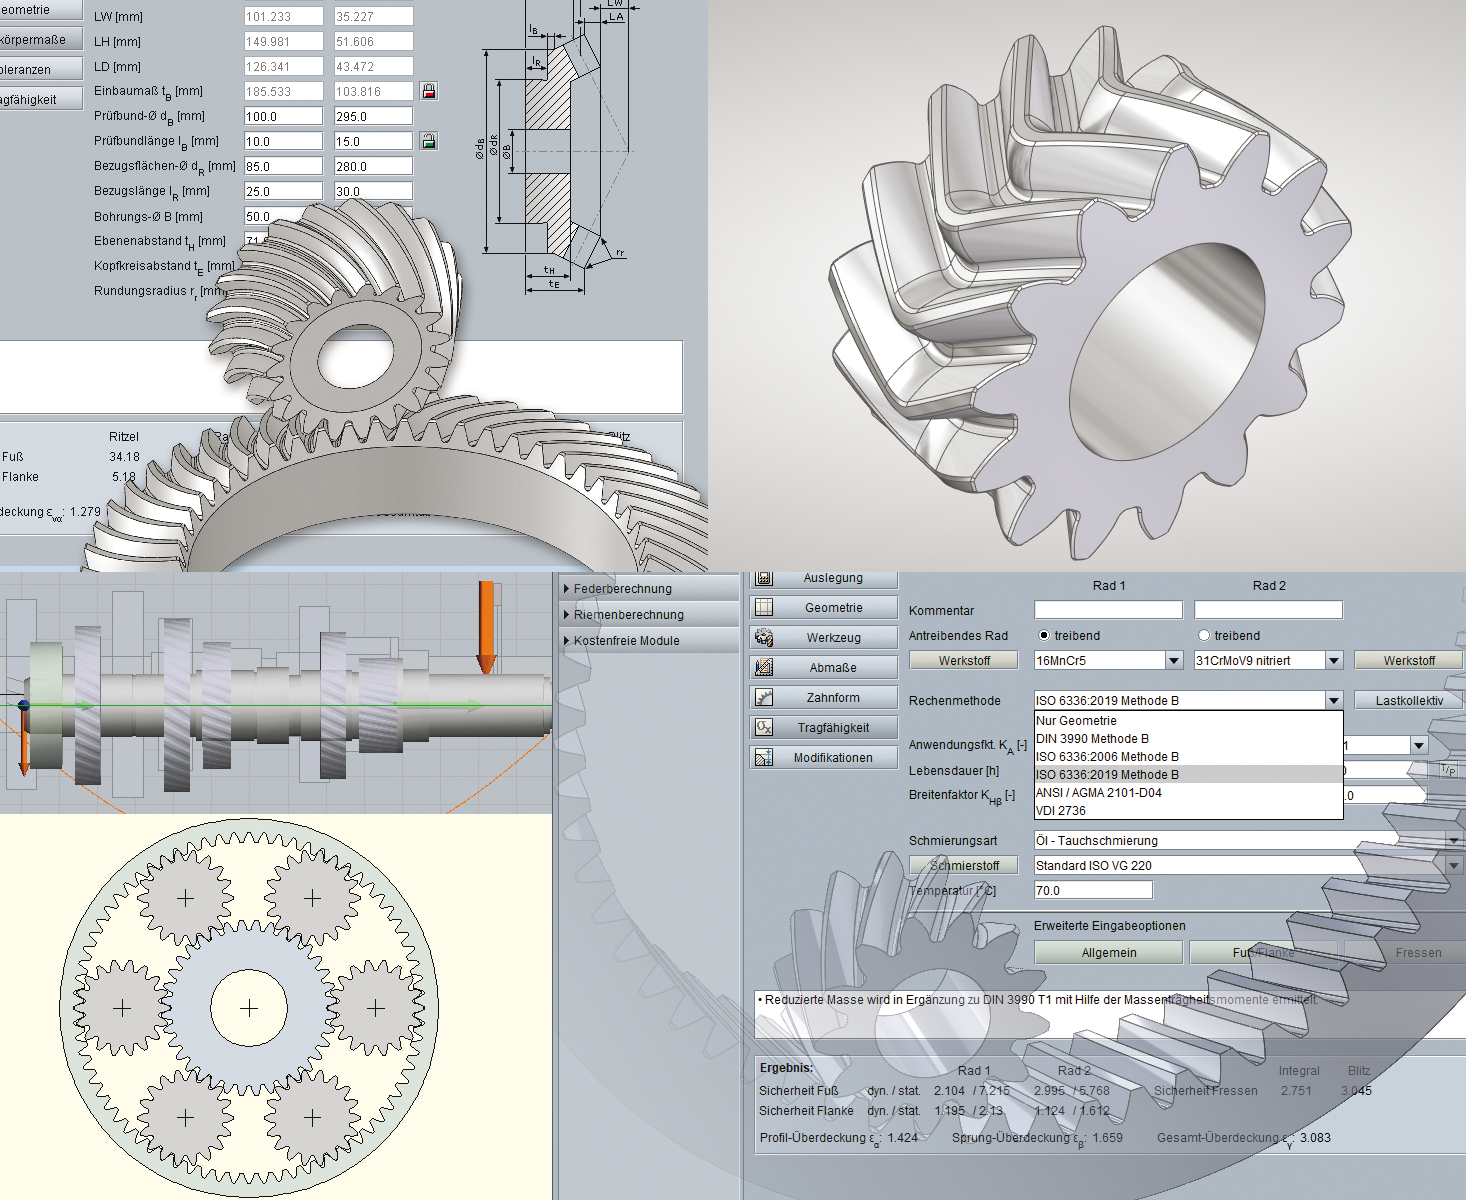This screenshot has width=1466, height=1200.
Task: Select treibend radio button for Rad 1
Action: coord(1044,635)
